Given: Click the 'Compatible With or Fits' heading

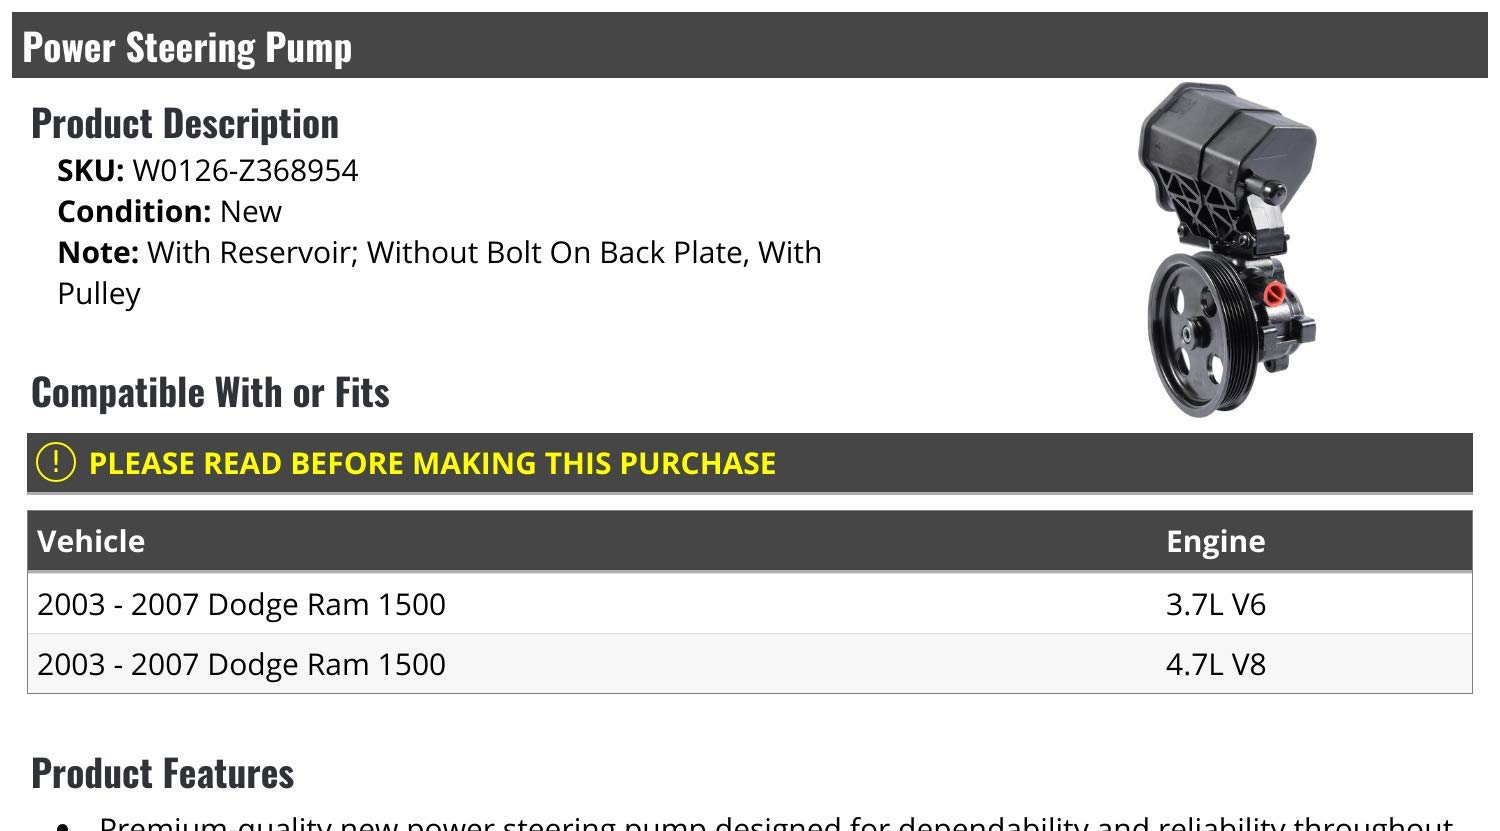Looking at the screenshot, I should tap(210, 392).
